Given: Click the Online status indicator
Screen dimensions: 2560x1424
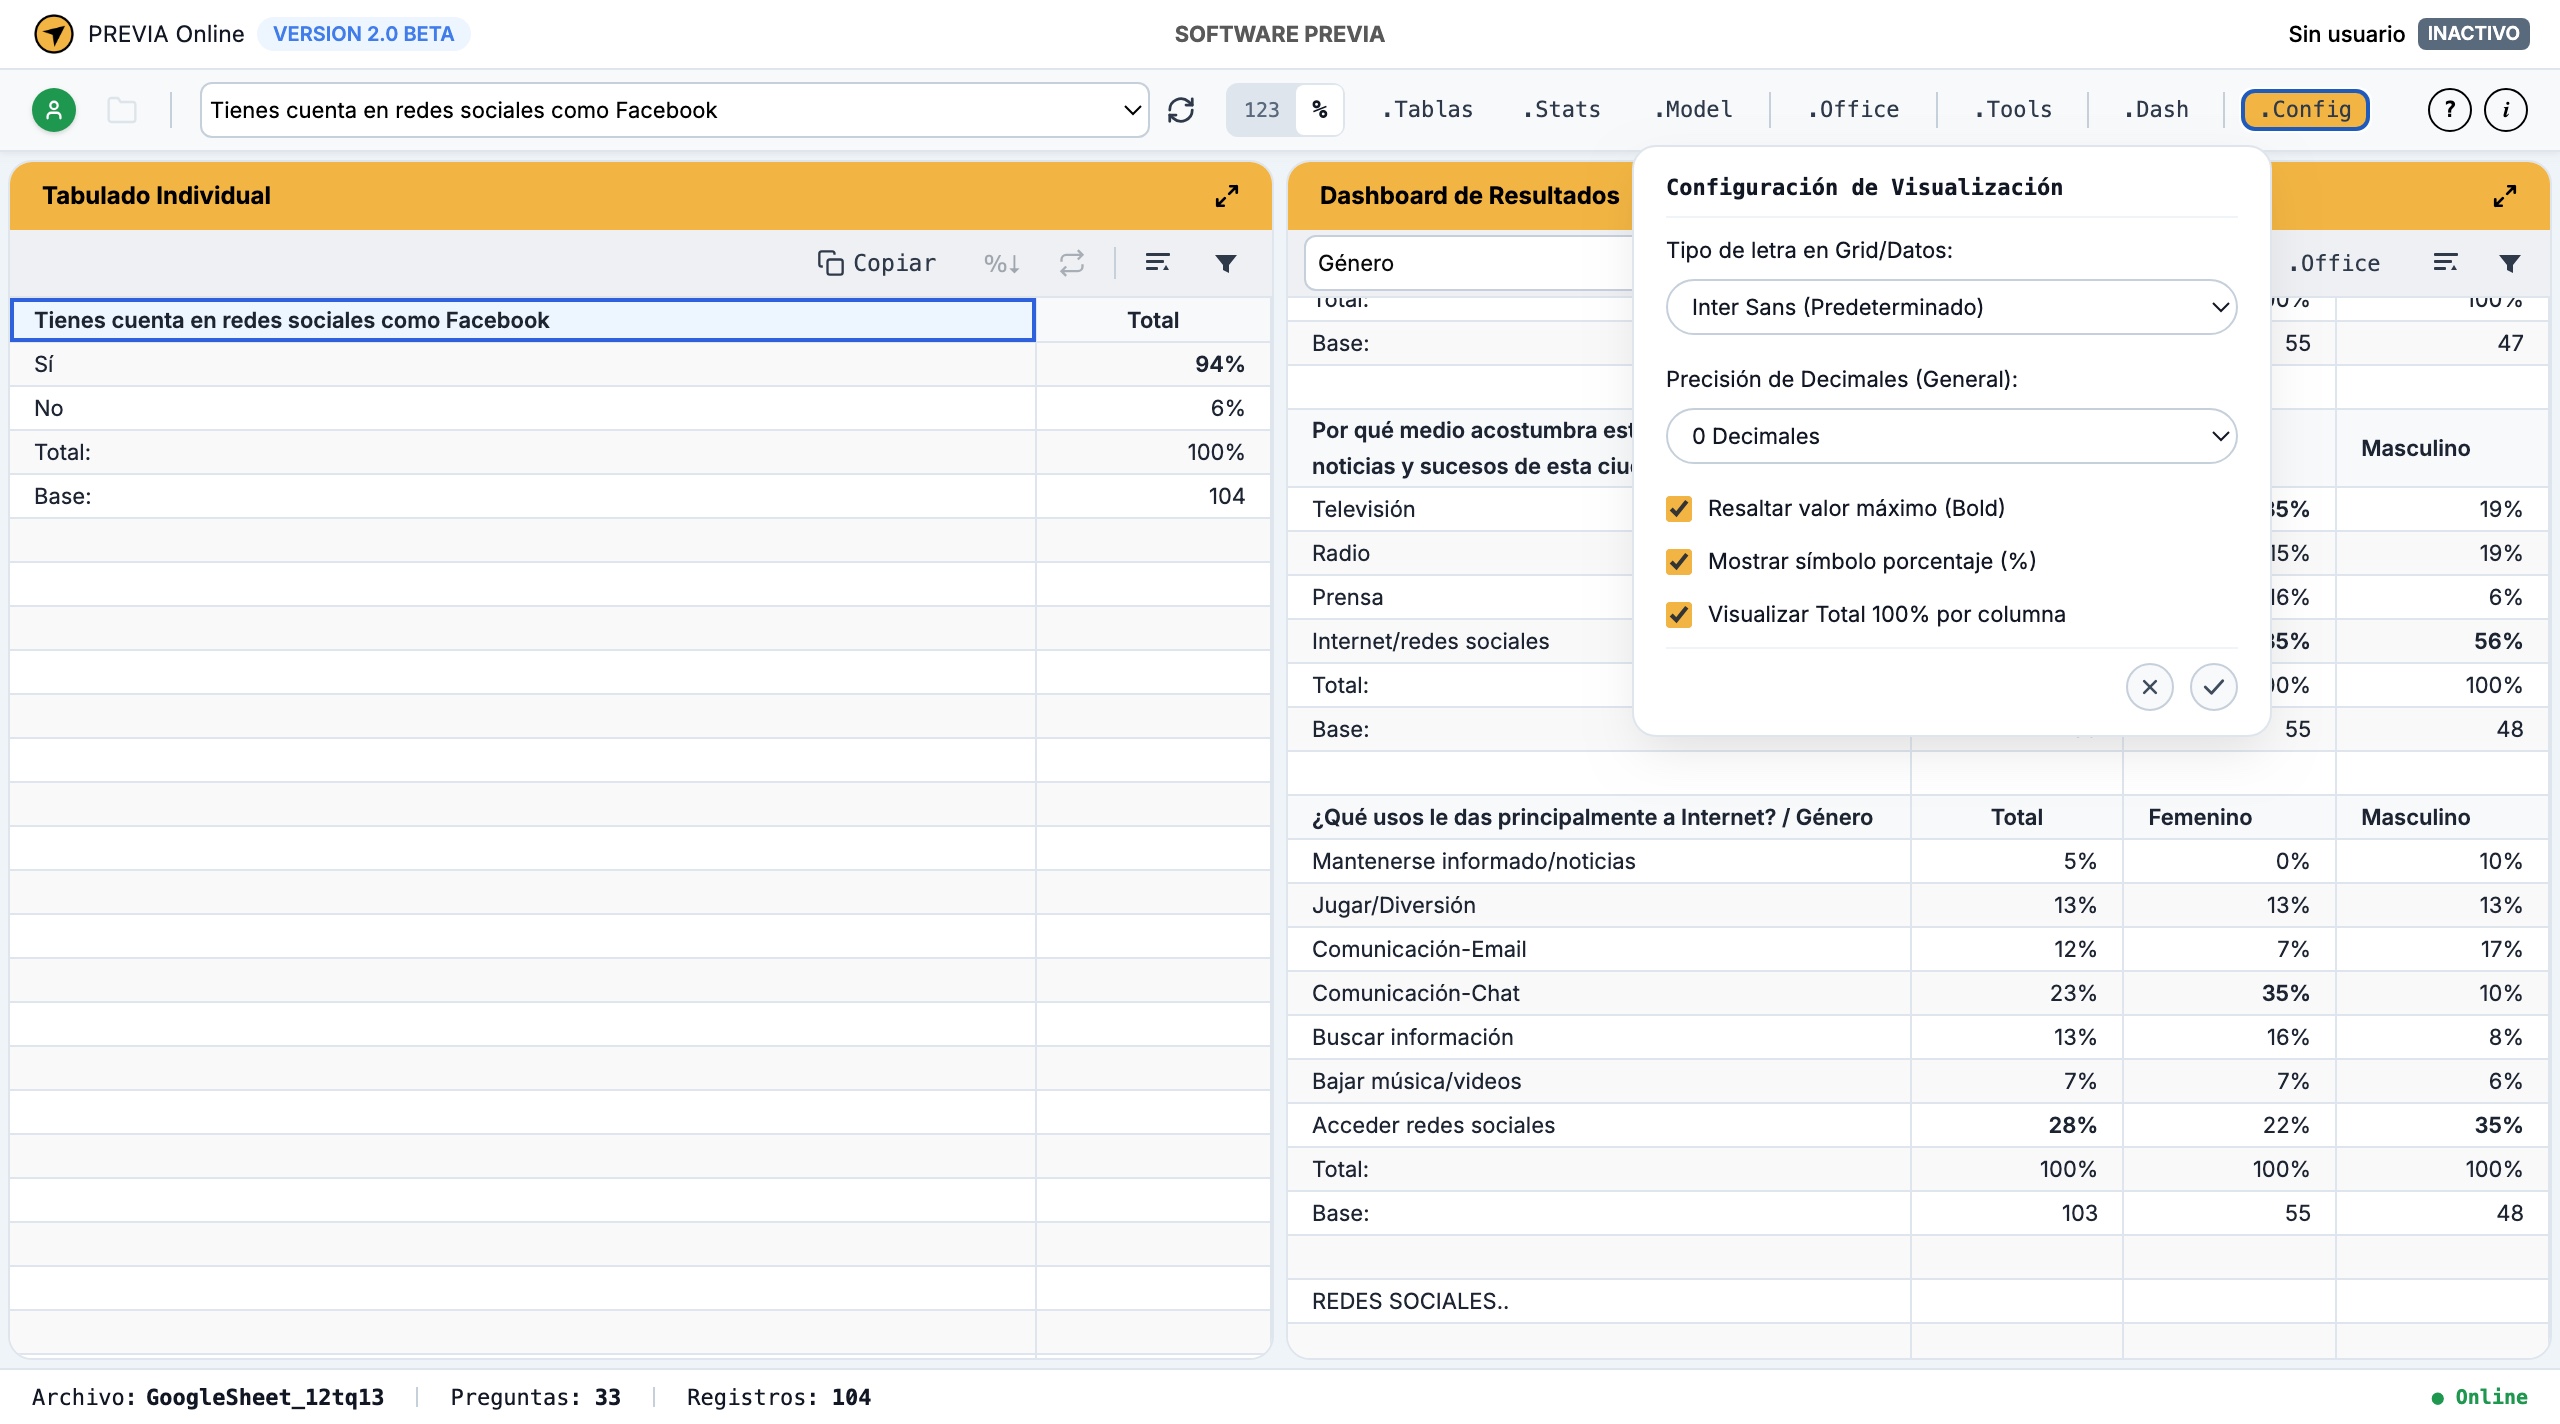Looking at the screenshot, I should tap(2480, 1397).
